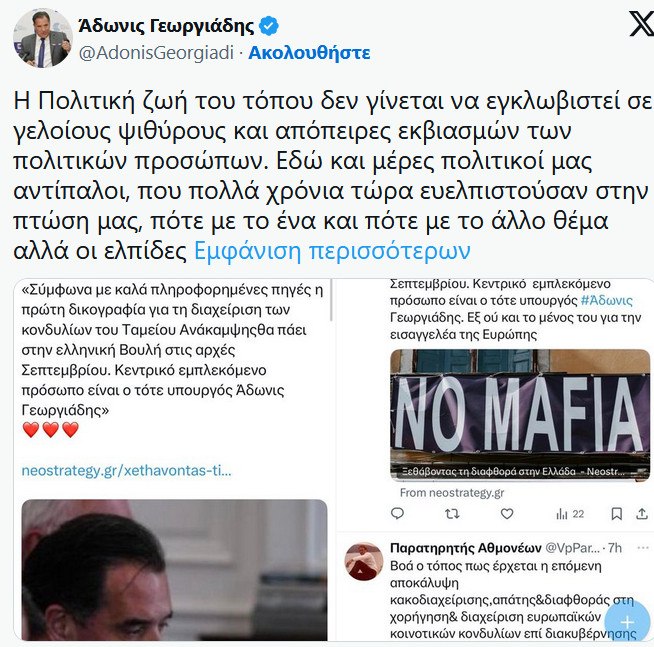
Task: Click the share upload icon
Action: (642, 514)
